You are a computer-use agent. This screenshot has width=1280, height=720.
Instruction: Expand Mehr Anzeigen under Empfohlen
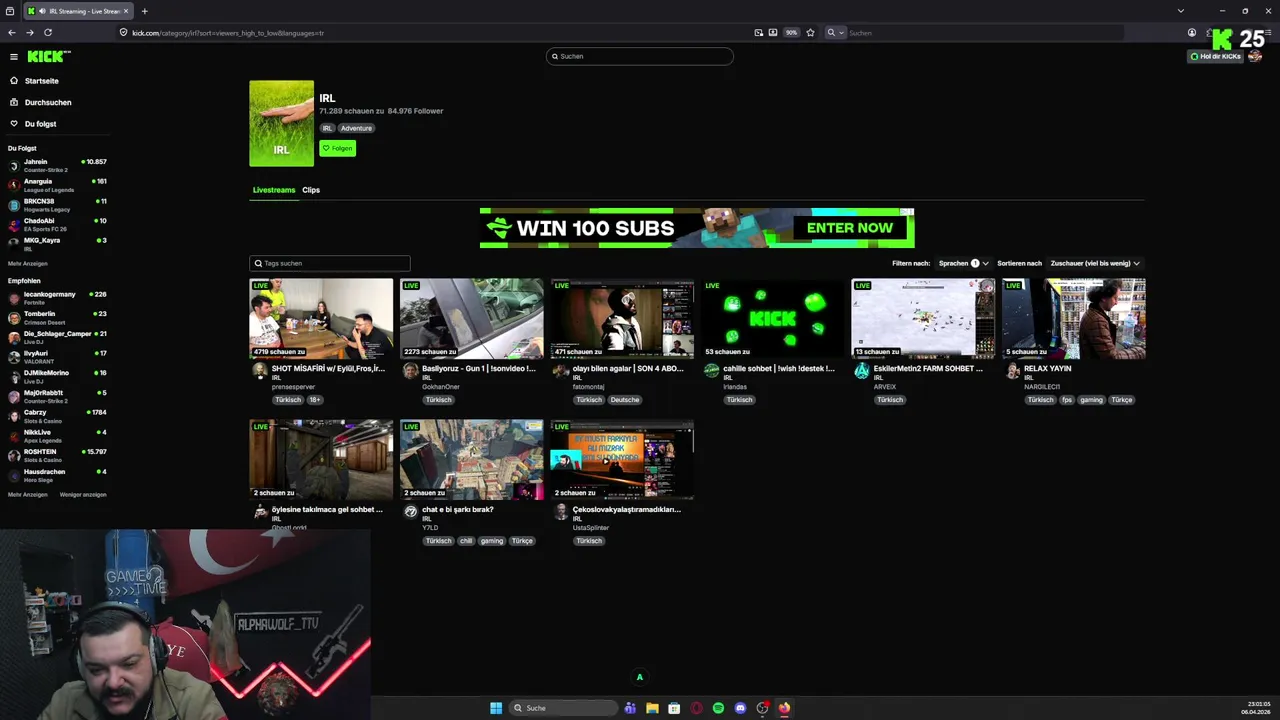(28, 495)
